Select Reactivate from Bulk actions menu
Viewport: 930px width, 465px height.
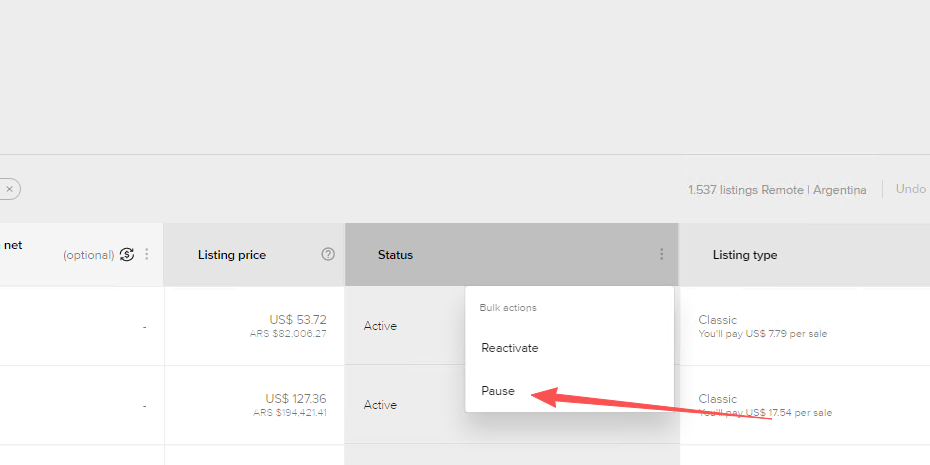(510, 348)
